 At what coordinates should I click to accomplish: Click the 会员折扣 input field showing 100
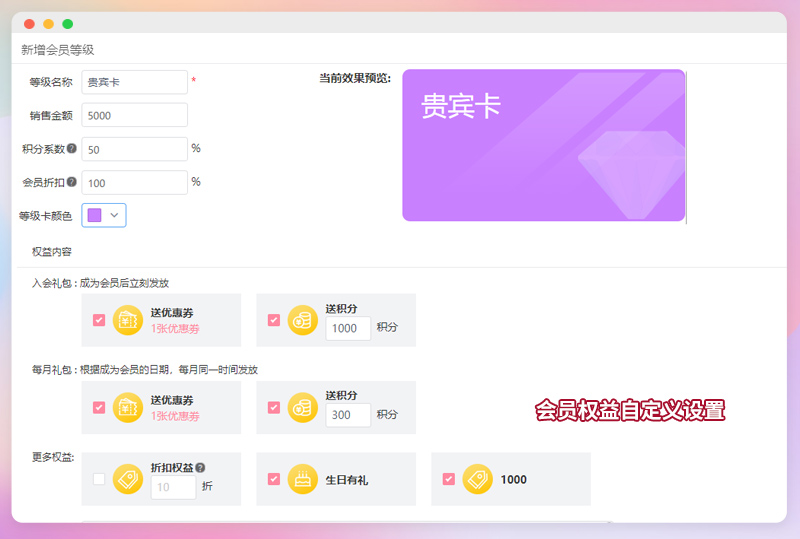(x=135, y=182)
